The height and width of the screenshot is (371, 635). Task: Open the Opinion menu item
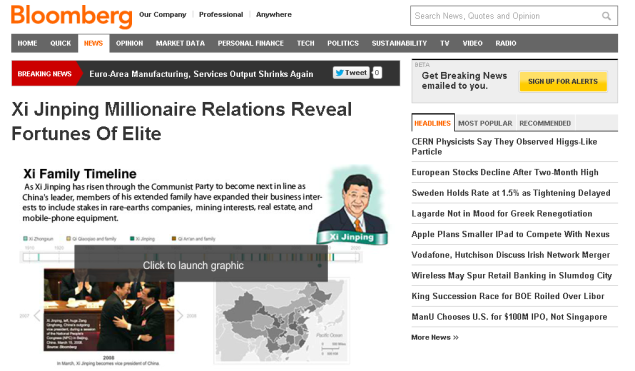coord(130,43)
